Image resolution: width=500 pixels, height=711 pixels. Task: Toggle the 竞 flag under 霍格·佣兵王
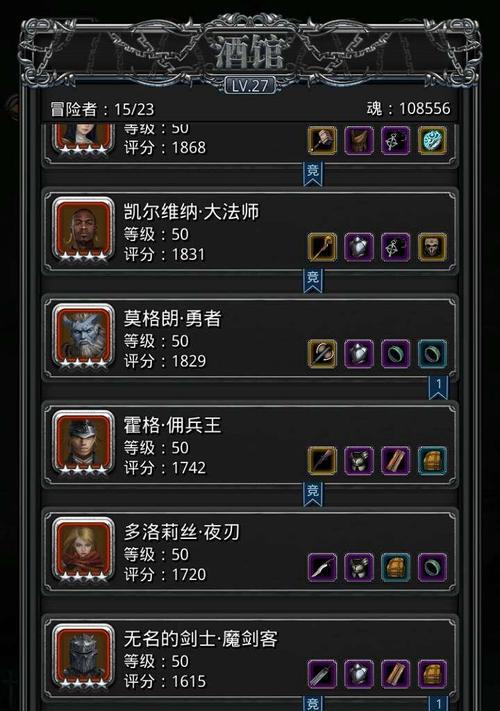click(x=313, y=493)
